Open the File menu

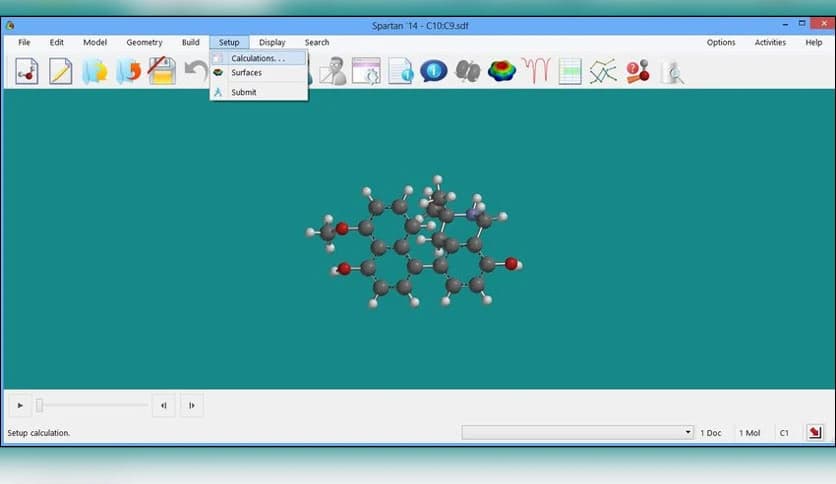[x=24, y=42]
